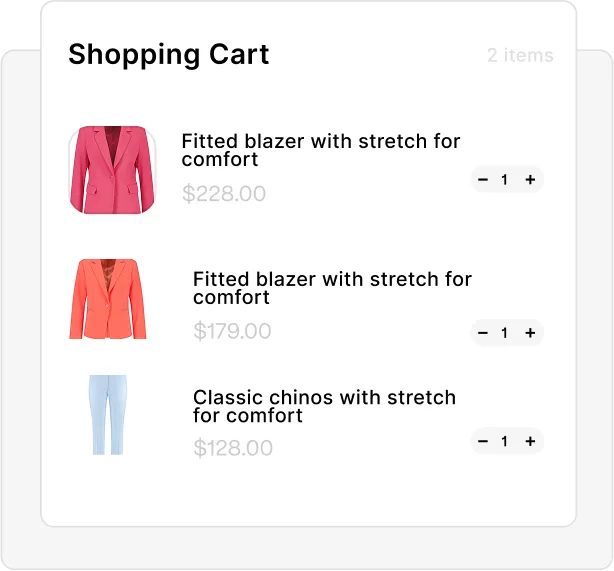
Task: Add one more Classic chinos
Action: pyautogui.click(x=530, y=441)
